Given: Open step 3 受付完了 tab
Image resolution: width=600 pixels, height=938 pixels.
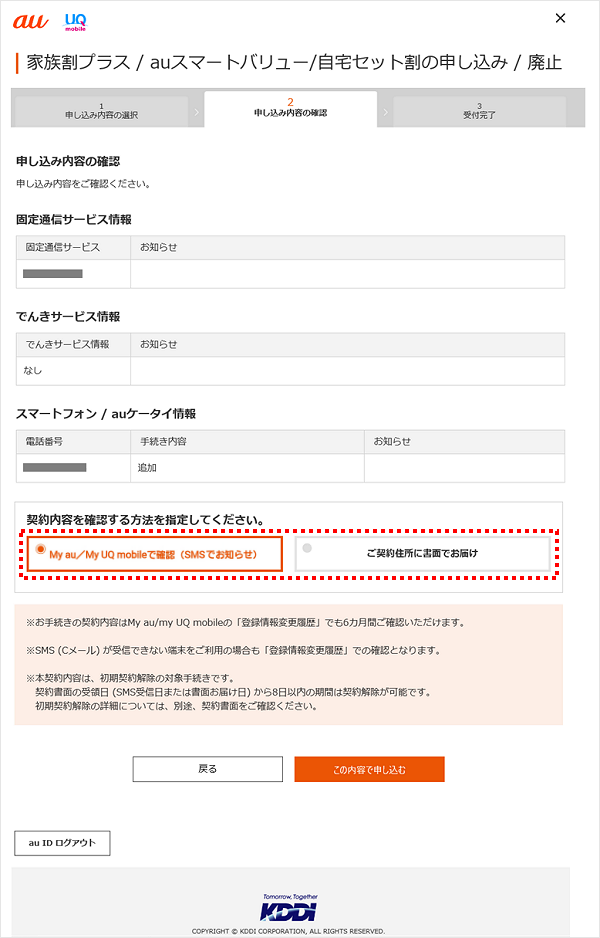Looking at the screenshot, I should tap(479, 111).
